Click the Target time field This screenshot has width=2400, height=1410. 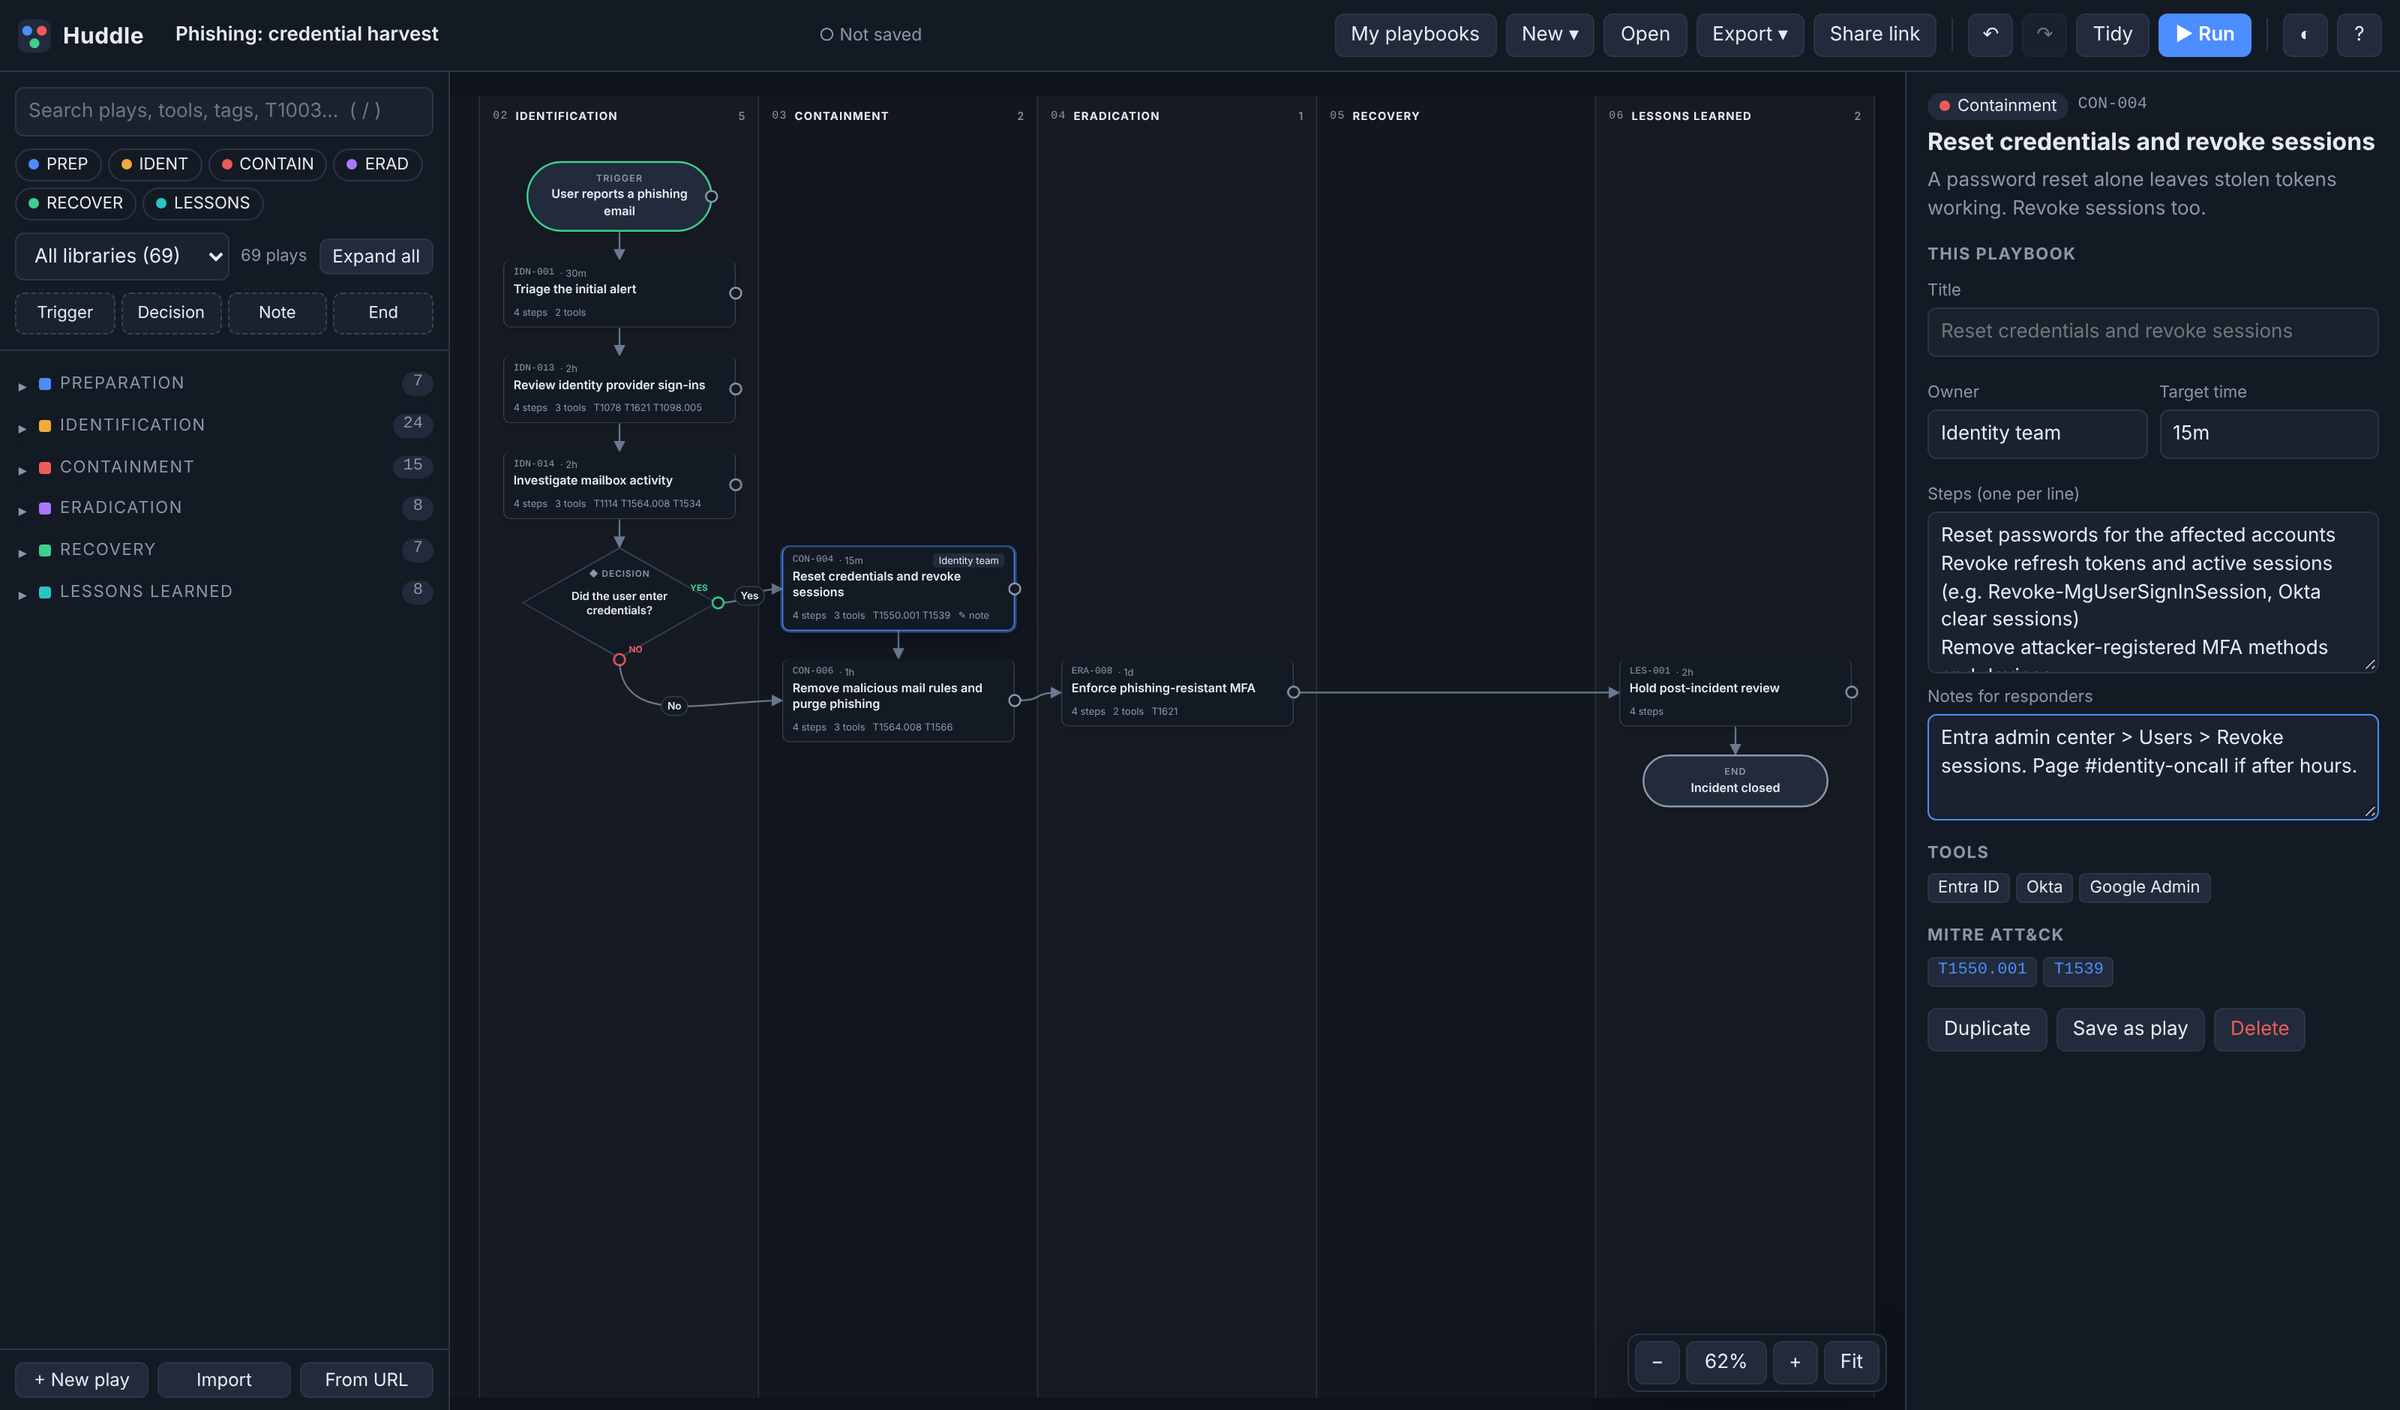[x=2268, y=434]
